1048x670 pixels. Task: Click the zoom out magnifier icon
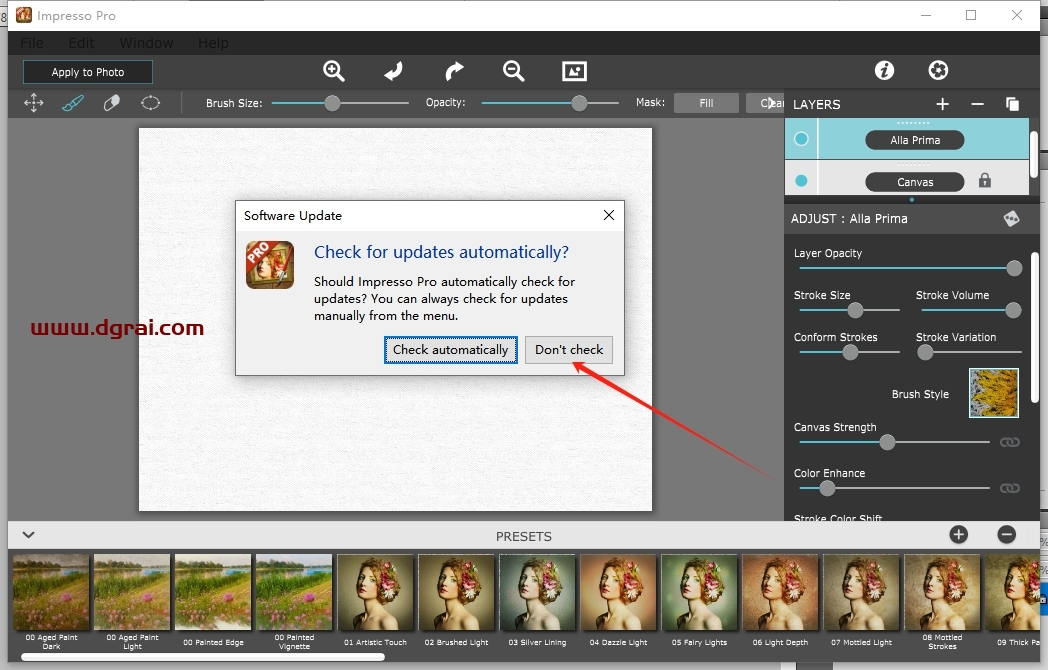pyautogui.click(x=513, y=71)
